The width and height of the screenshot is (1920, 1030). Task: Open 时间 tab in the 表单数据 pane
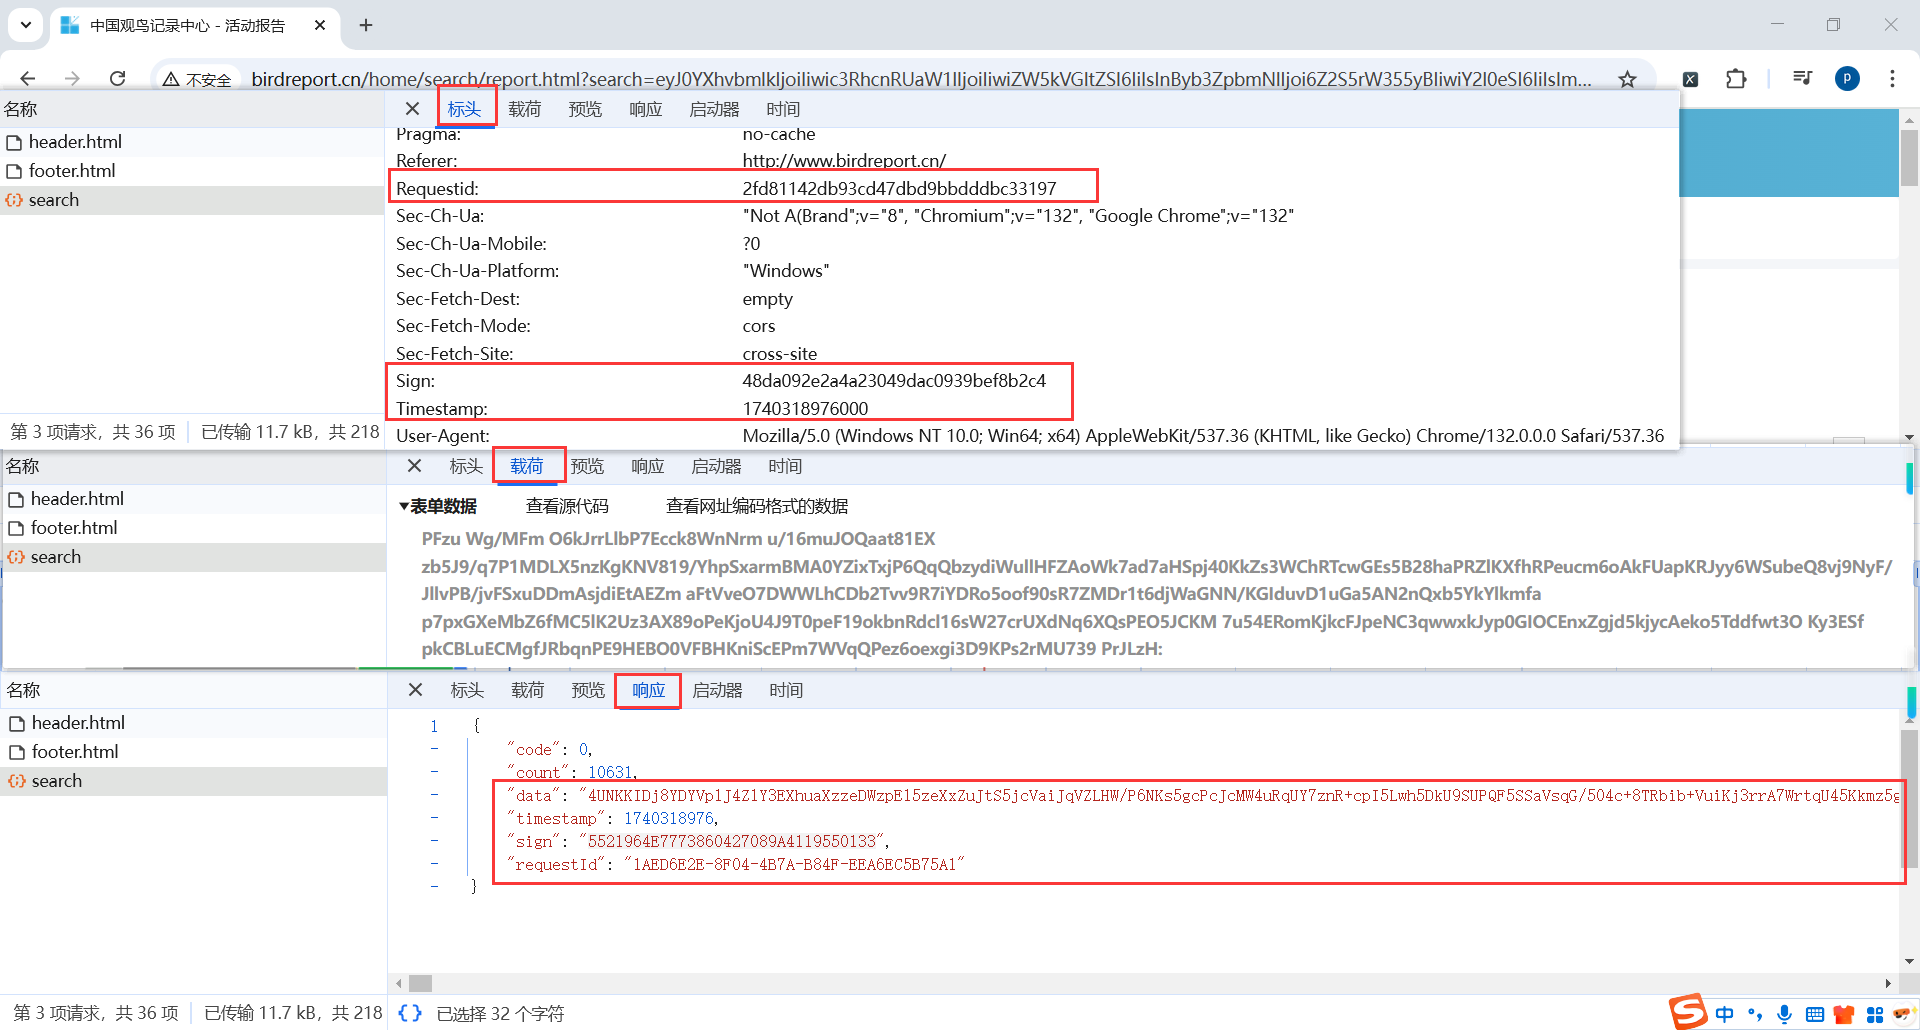tap(785, 466)
